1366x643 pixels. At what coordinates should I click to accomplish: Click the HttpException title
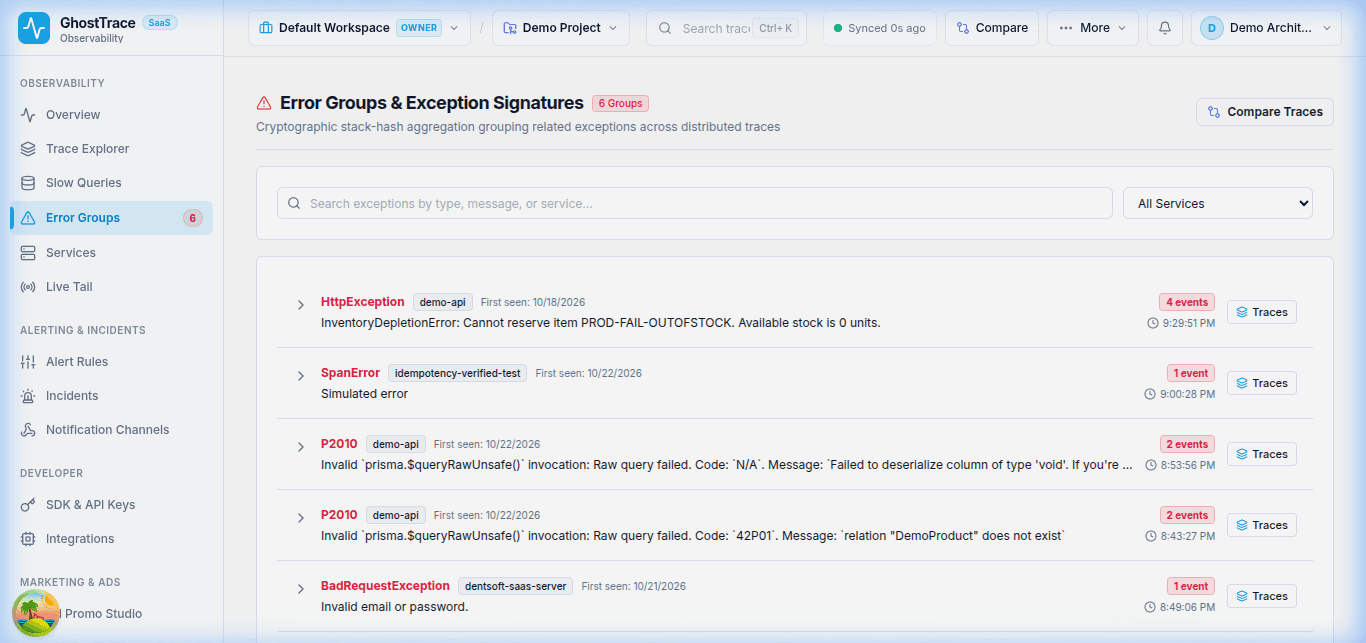pyautogui.click(x=362, y=302)
